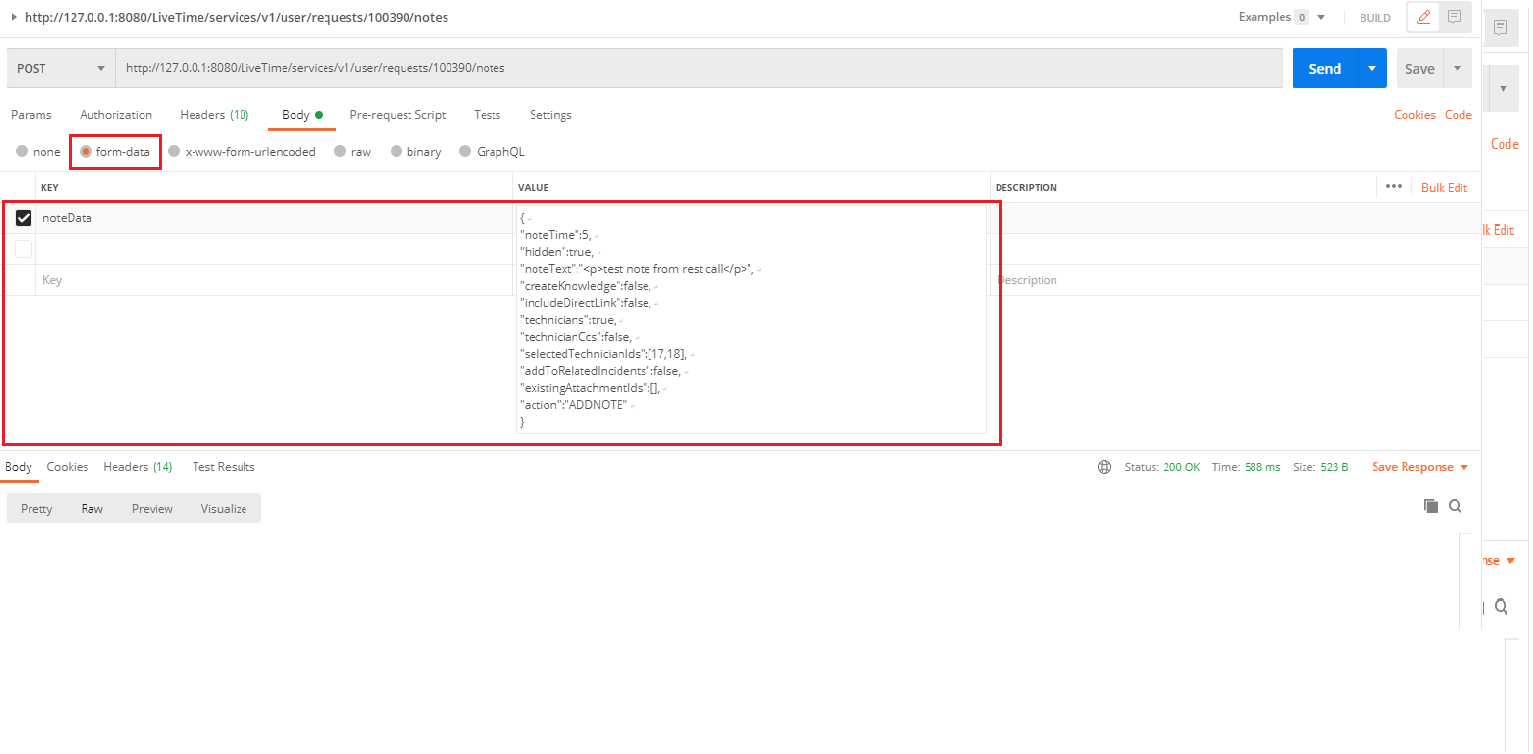The width and height of the screenshot is (1533, 754).
Task: Collapse request title using triangle arrow
Action: pos(14,17)
